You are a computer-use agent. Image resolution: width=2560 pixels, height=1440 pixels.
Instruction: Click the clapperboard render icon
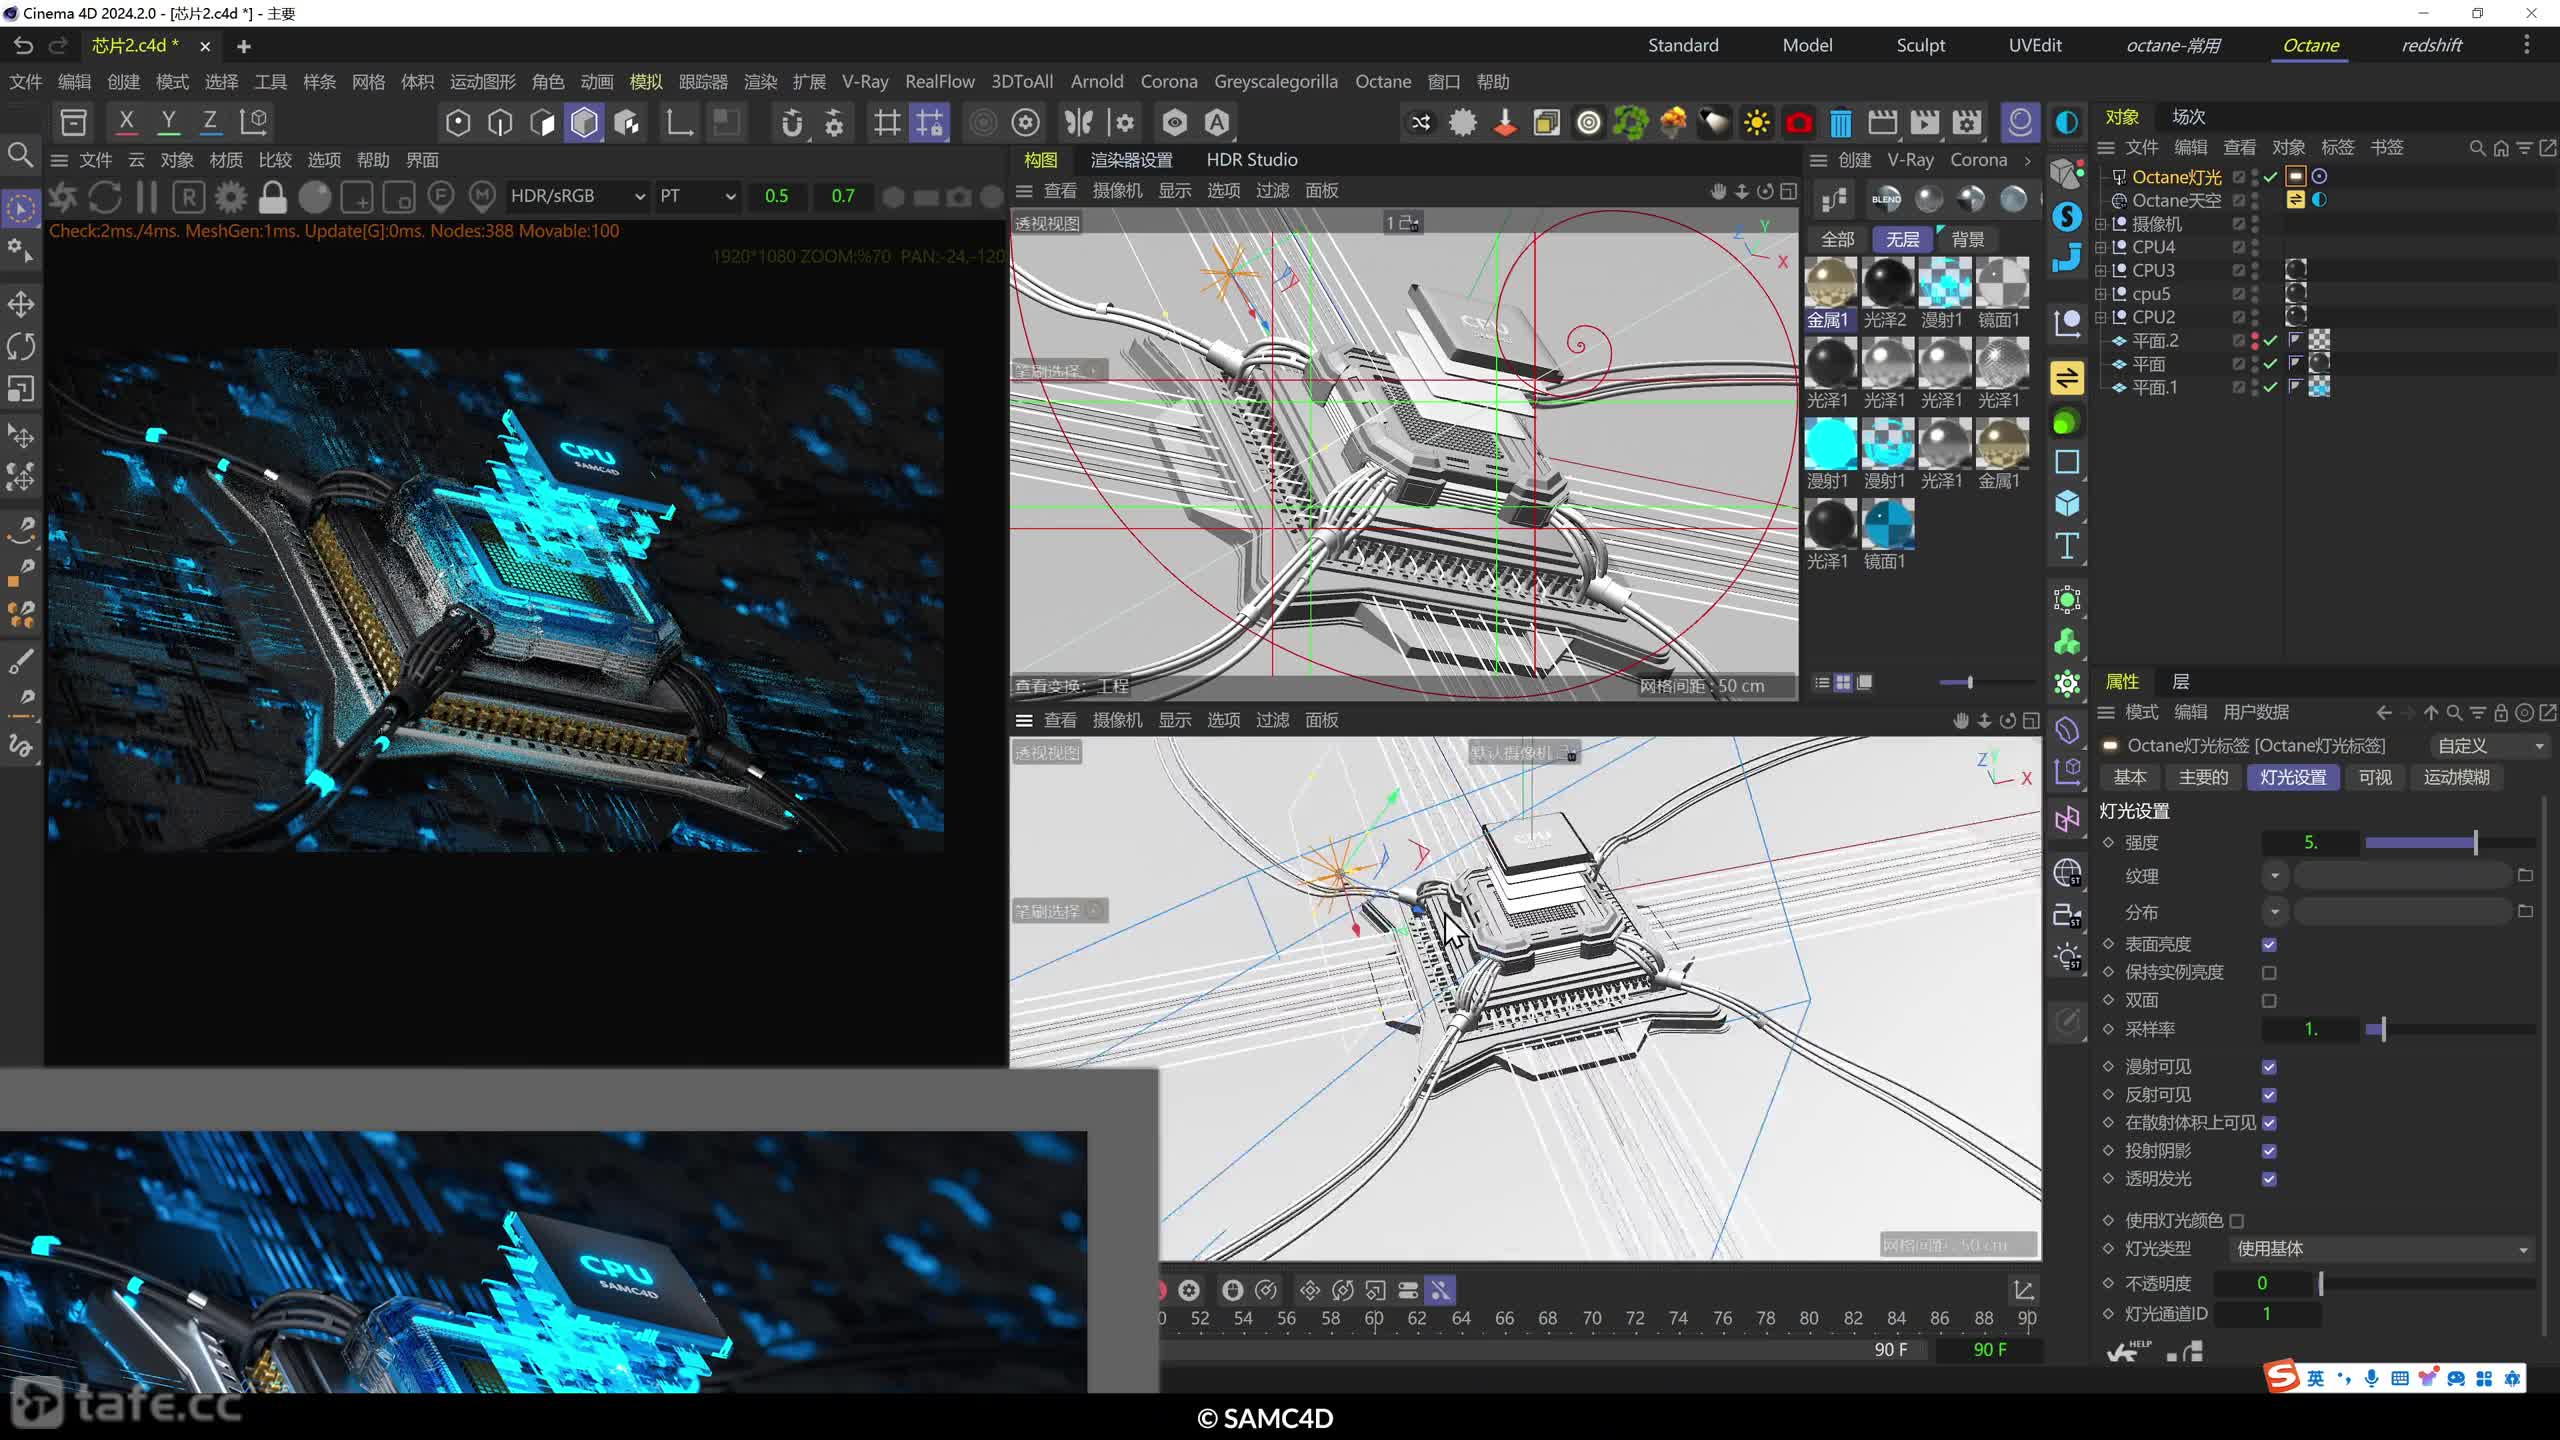point(1882,123)
